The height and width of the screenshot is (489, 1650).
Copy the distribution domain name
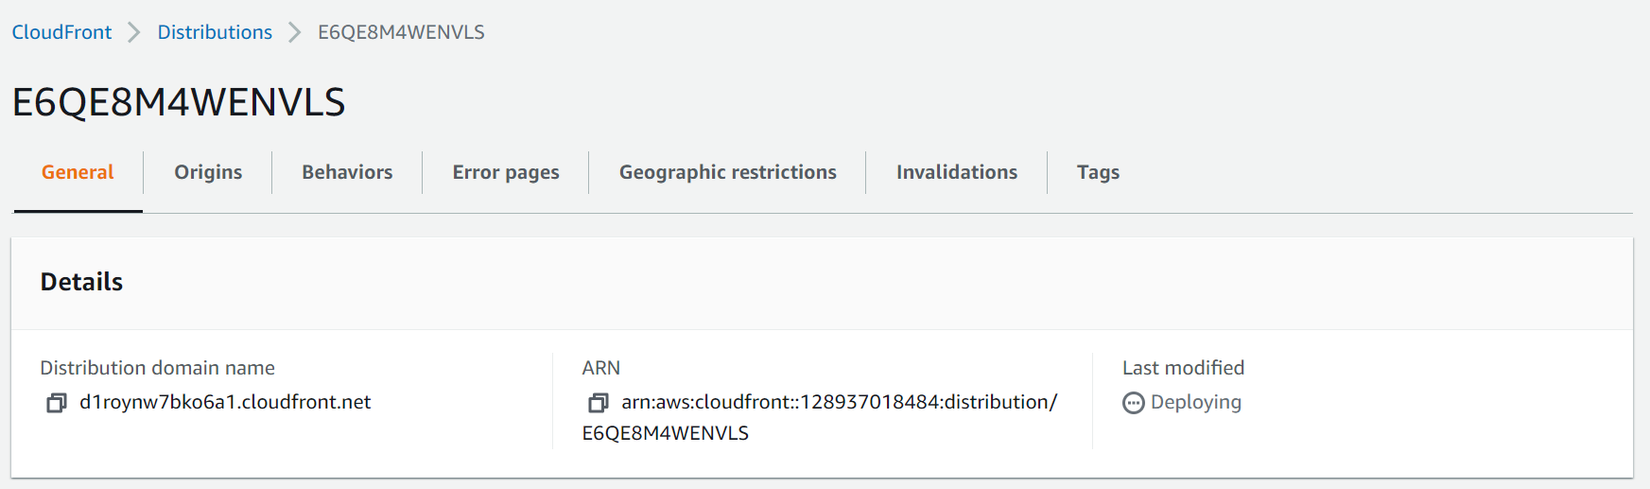[x=56, y=403]
